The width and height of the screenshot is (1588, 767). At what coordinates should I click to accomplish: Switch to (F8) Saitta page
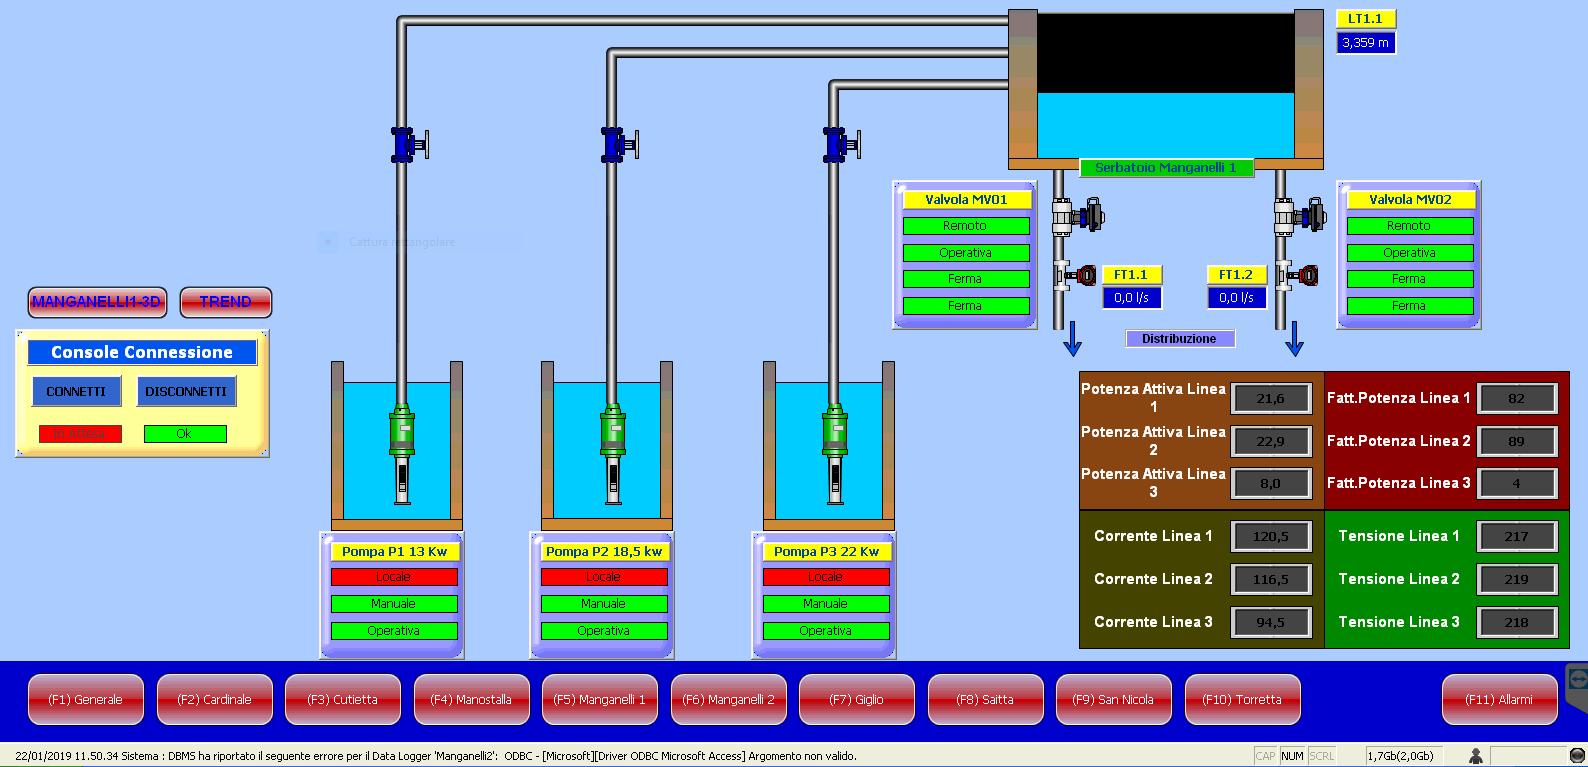[986, 699]
